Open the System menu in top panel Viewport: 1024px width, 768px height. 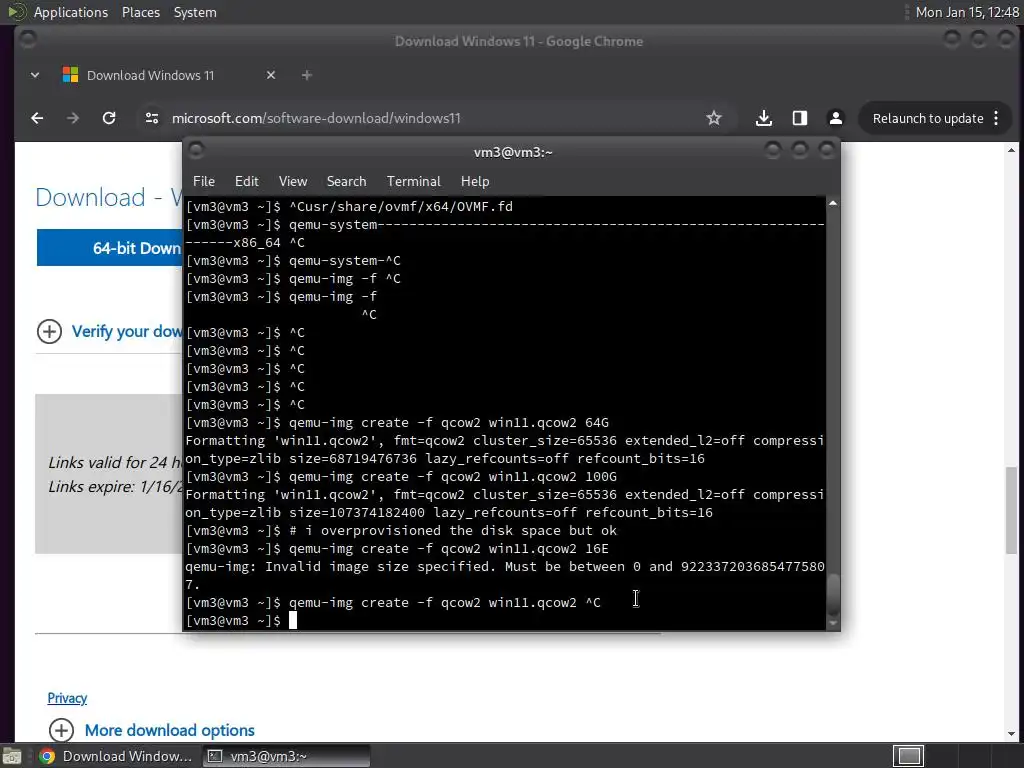click(x=195, y=12)
